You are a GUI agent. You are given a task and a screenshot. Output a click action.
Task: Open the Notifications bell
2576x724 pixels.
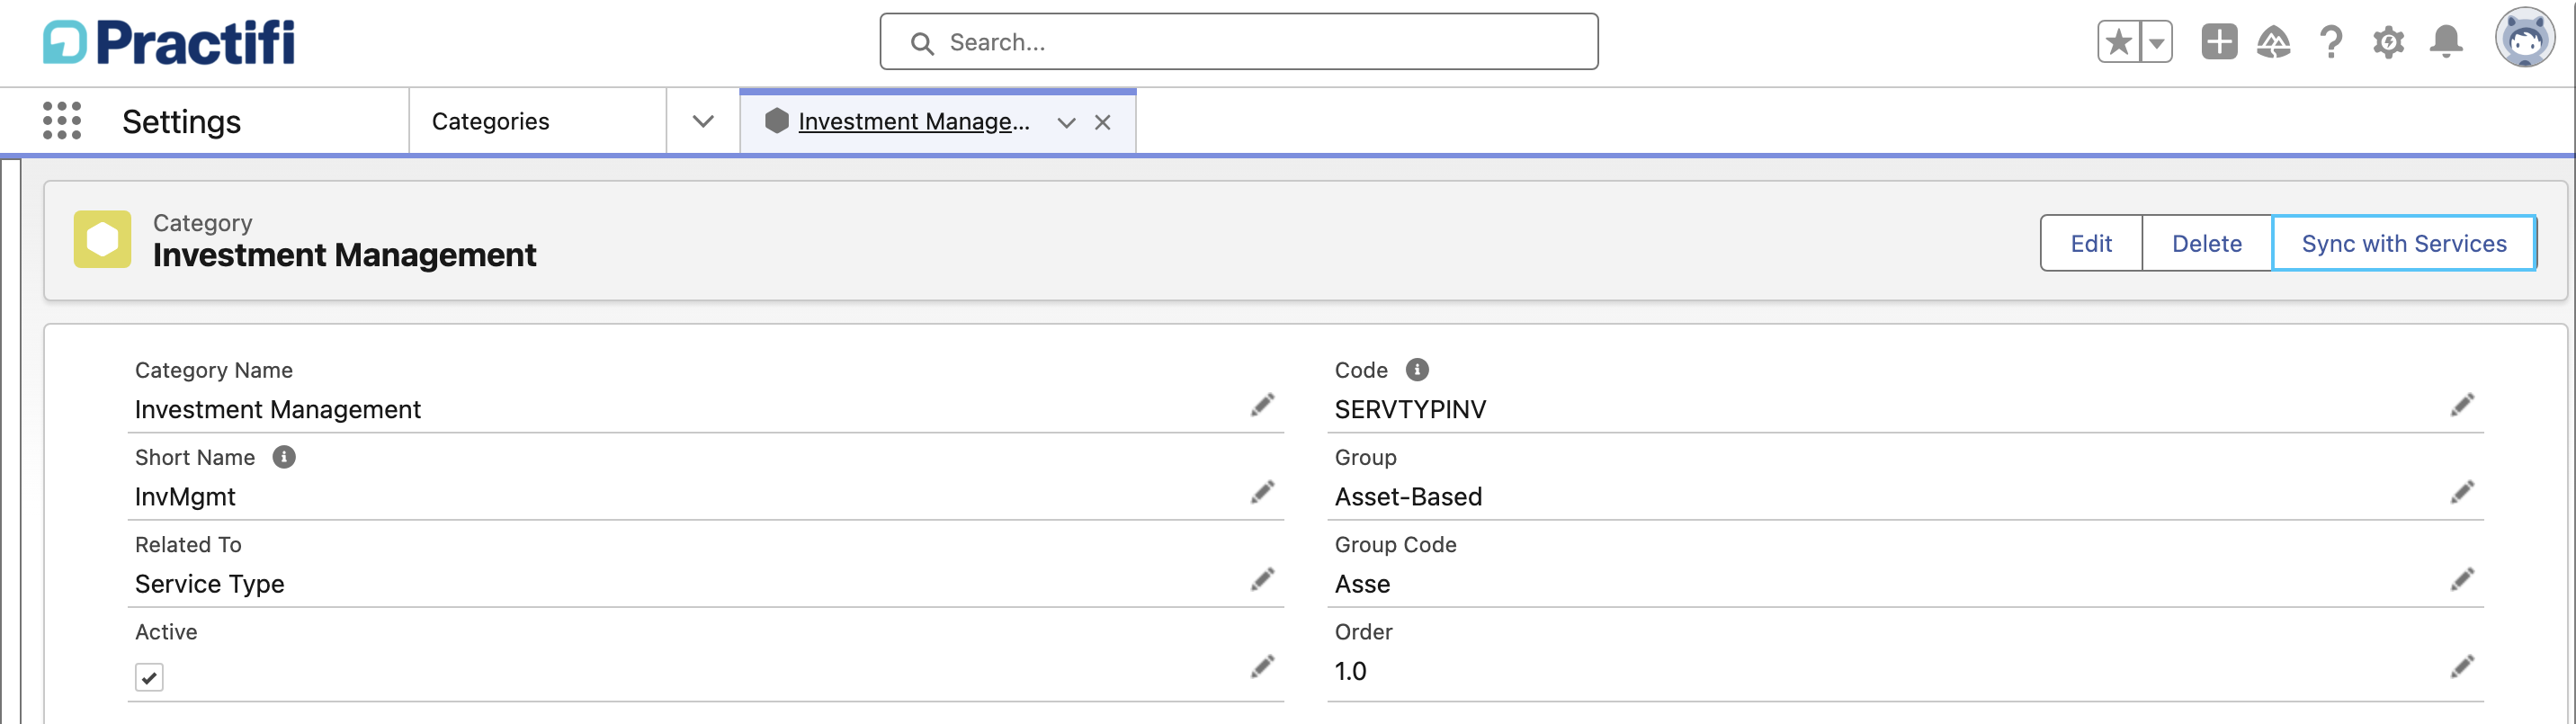2446,42
